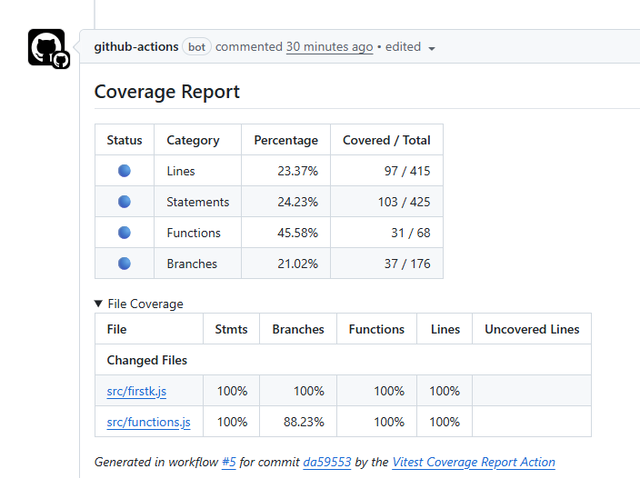Click the blue status circle for Branches

[x=124, y=264]
